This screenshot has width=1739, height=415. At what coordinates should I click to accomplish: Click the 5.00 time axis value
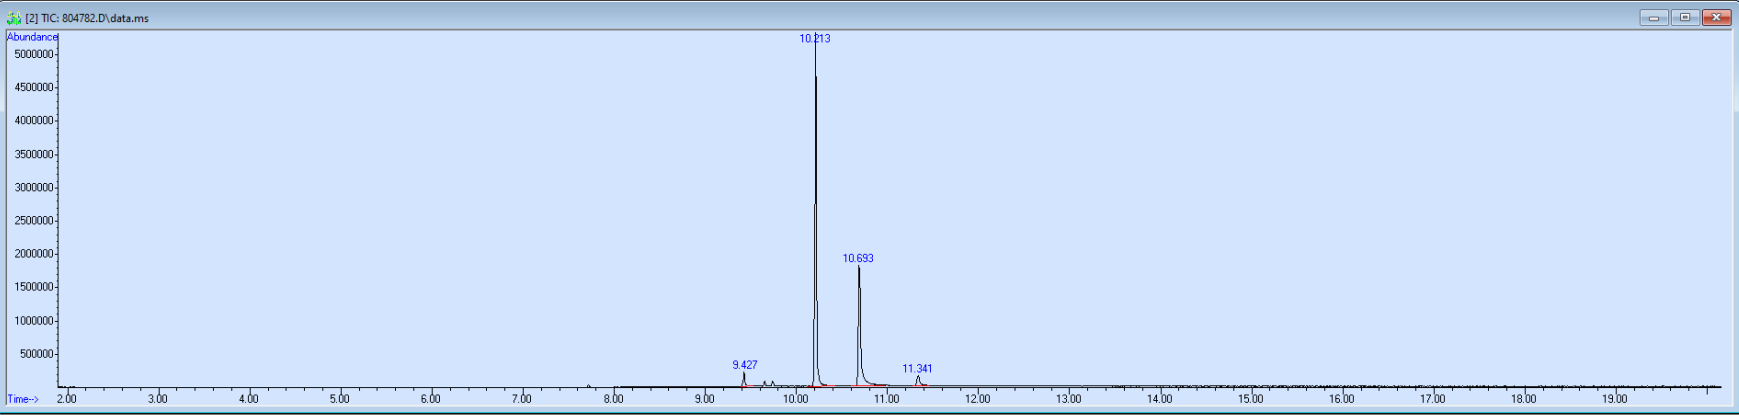pos(339,399)
